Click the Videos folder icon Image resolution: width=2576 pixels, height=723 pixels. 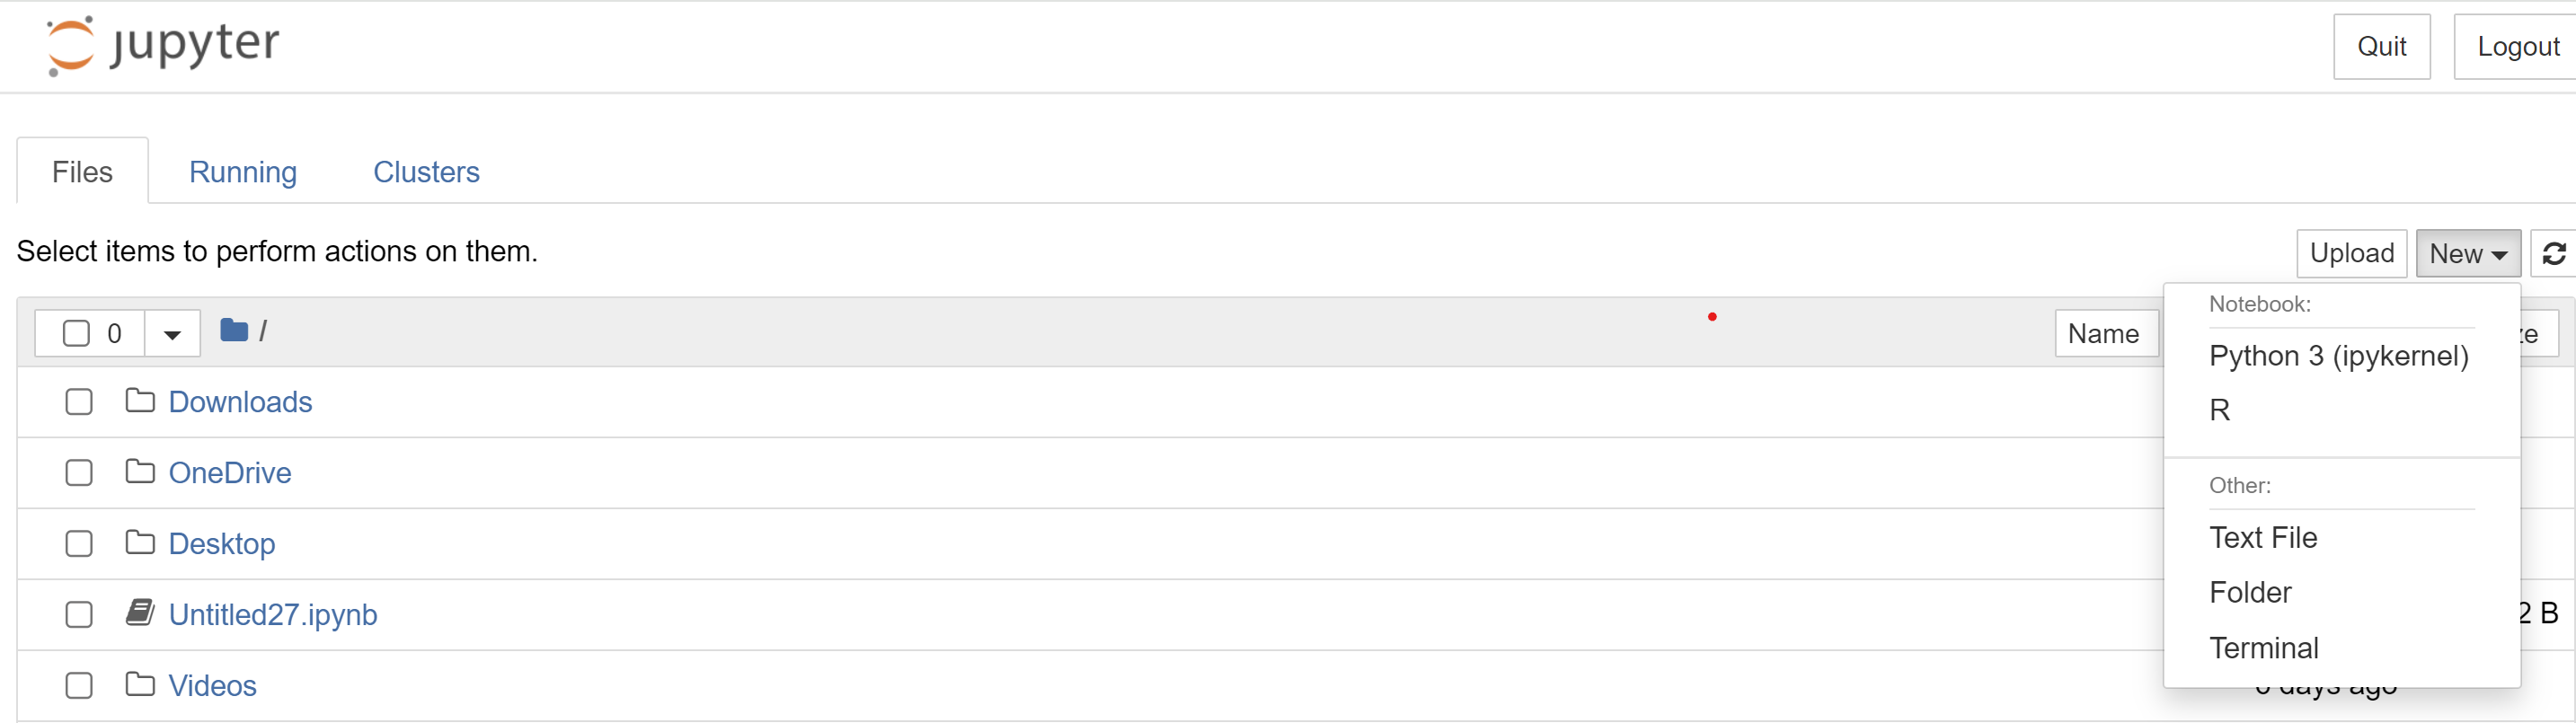tap(140, 685)
